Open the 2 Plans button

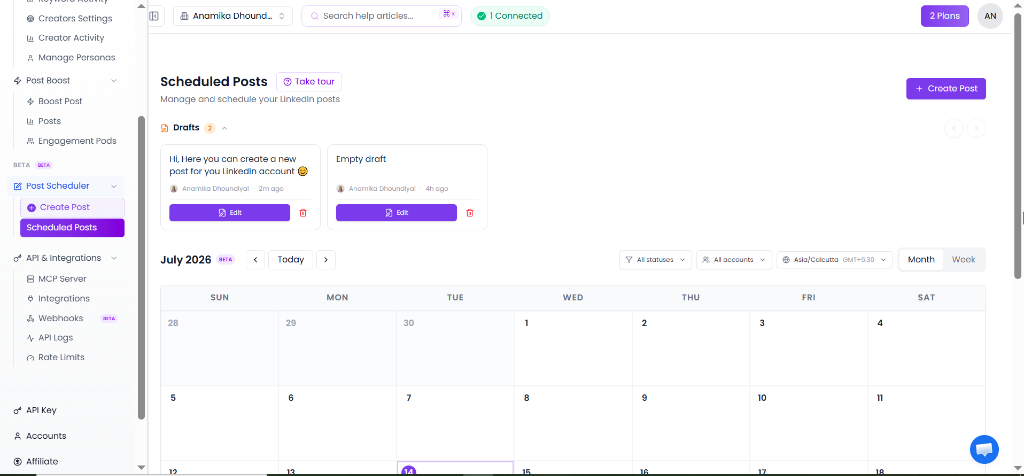click(x=944, y=16)
